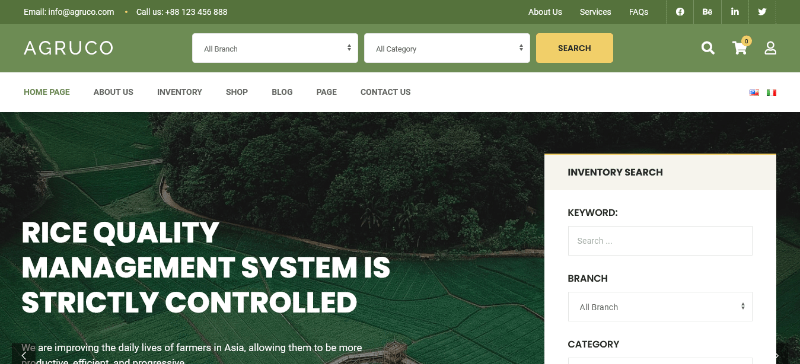Screen dimensions: 800x364
Task: Open the Branch dropdown in Inventory Search
Action: click(x=660, y=307)
